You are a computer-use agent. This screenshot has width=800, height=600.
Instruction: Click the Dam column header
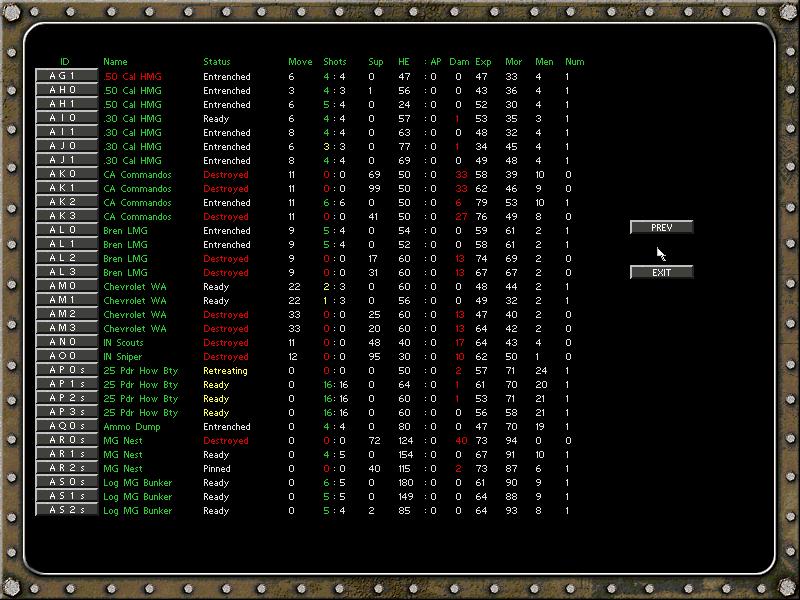(459, 62)
